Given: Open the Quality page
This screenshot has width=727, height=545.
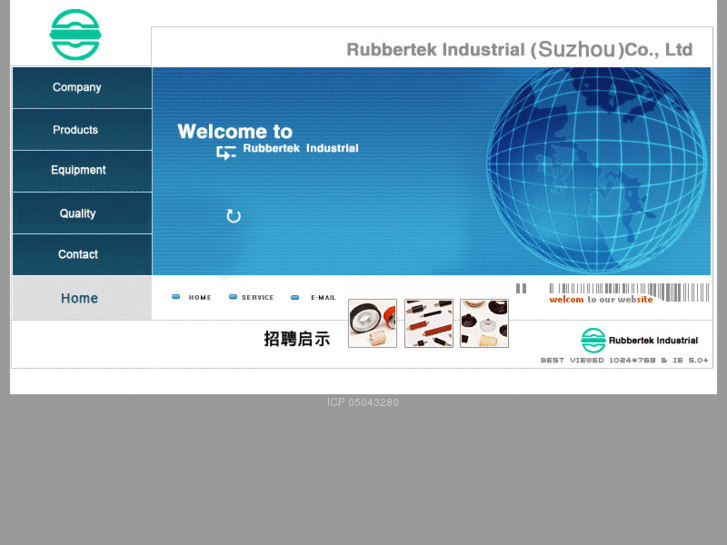Looking at the screenshot, I should click(82, 213).
